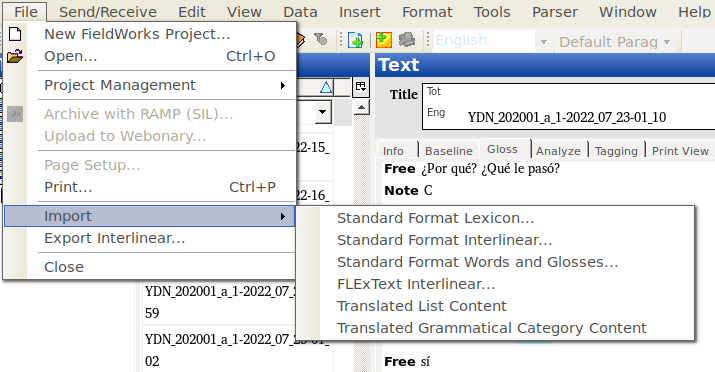
Task: Click the free translation ¿Por qué? ¿Qué le pasó?
Action: [x=490, y=169]
